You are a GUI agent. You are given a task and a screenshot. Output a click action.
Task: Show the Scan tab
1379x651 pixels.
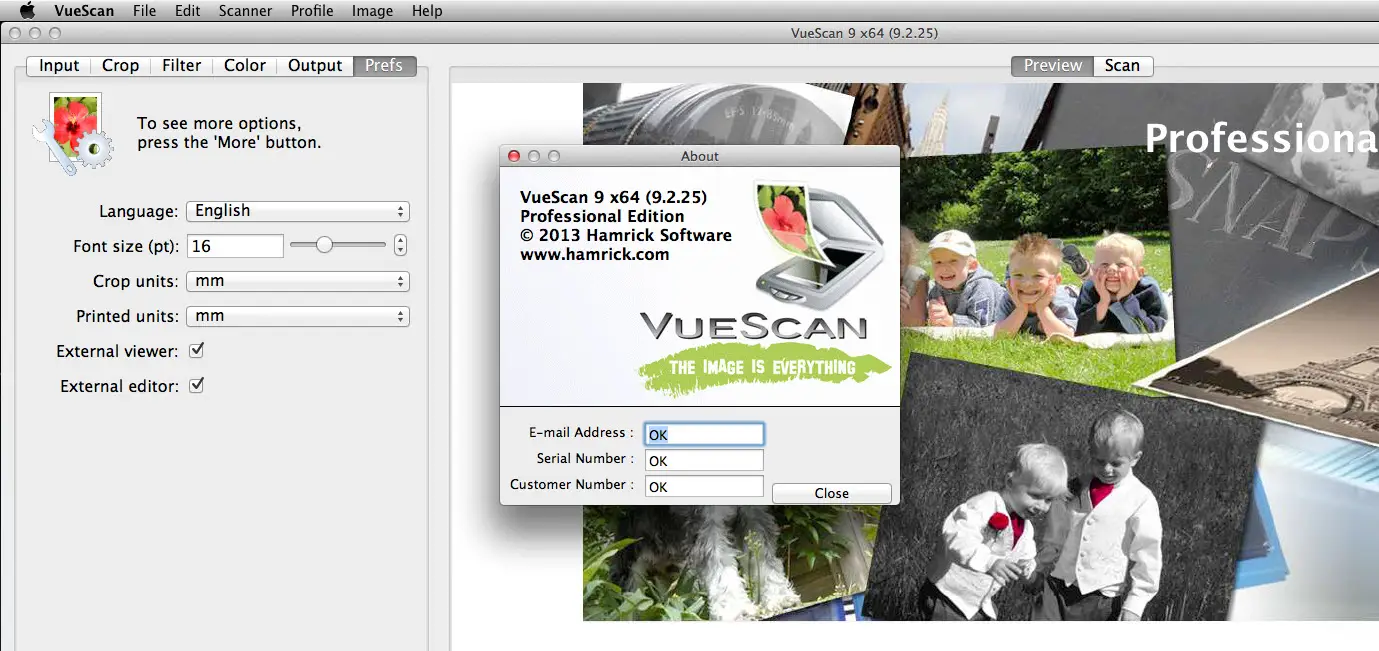click(1122, 66)
